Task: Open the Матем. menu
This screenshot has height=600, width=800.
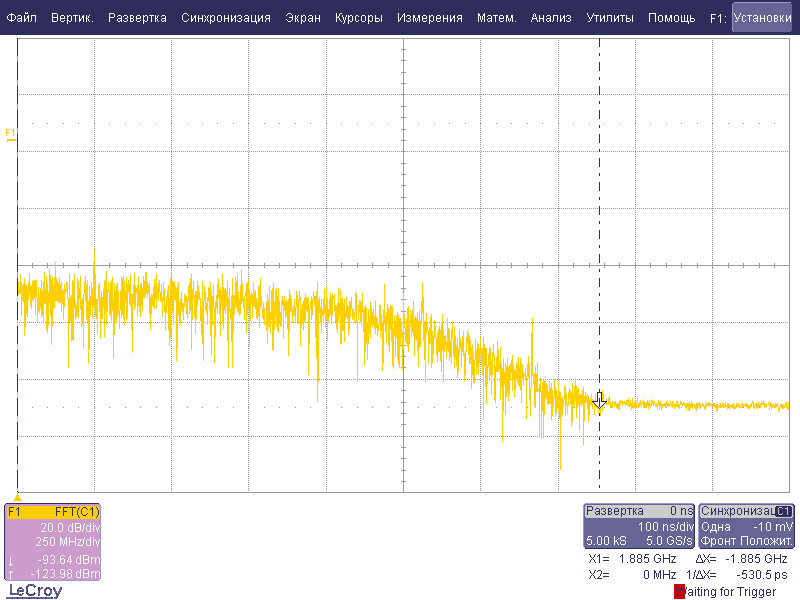Action: pyautogui.click(x=496, y=18)
